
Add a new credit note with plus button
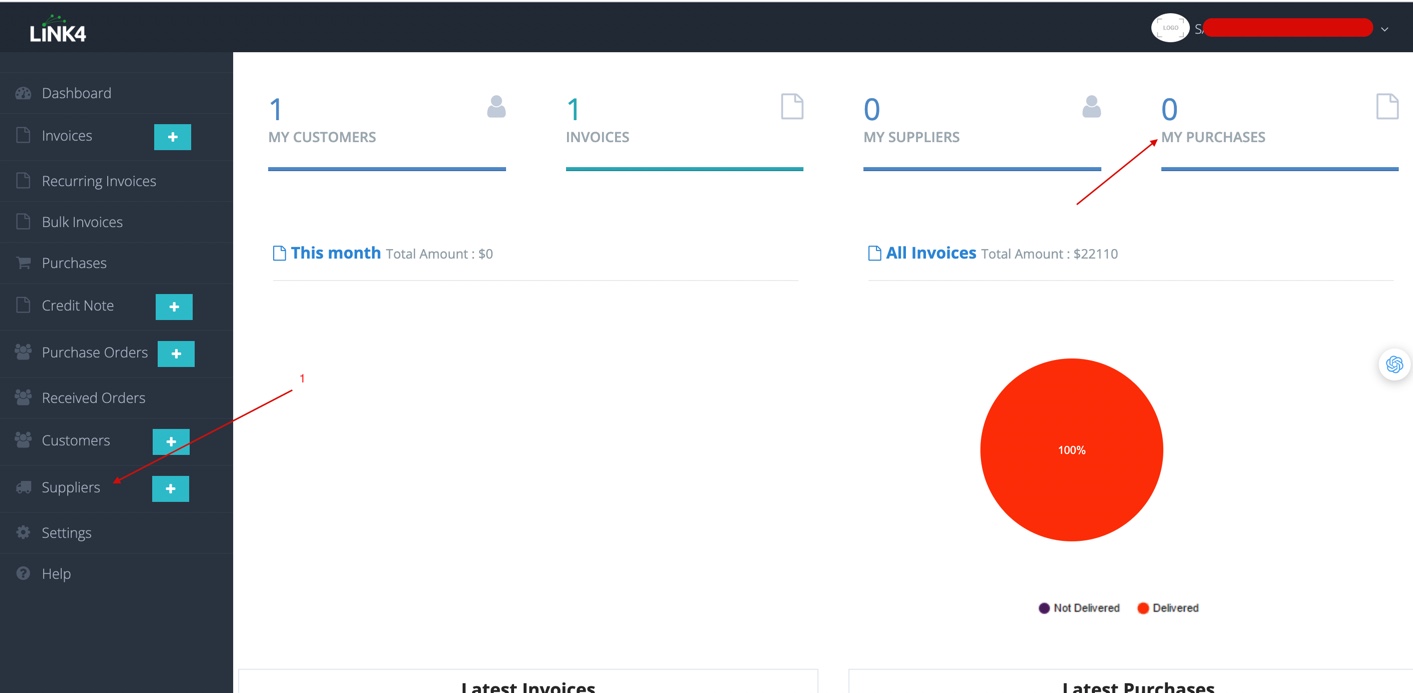(174, 307)
